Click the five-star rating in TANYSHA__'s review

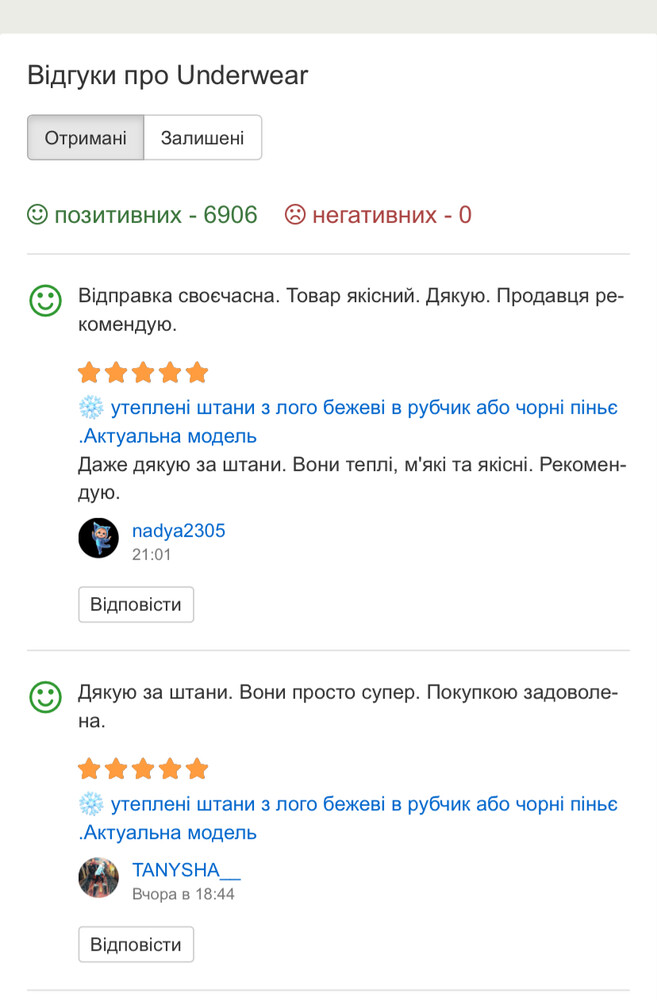(x=143, y=769)
